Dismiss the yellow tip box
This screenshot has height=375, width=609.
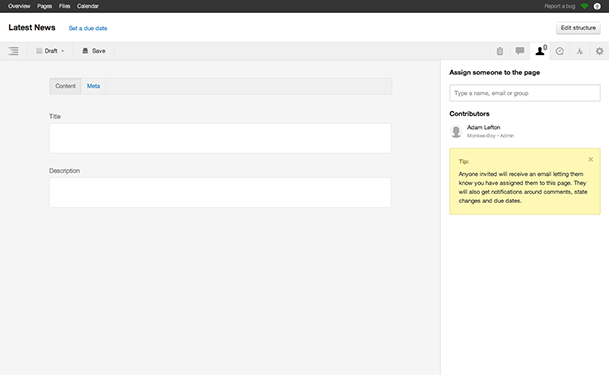pyautogui.click(x=591, y=159)
